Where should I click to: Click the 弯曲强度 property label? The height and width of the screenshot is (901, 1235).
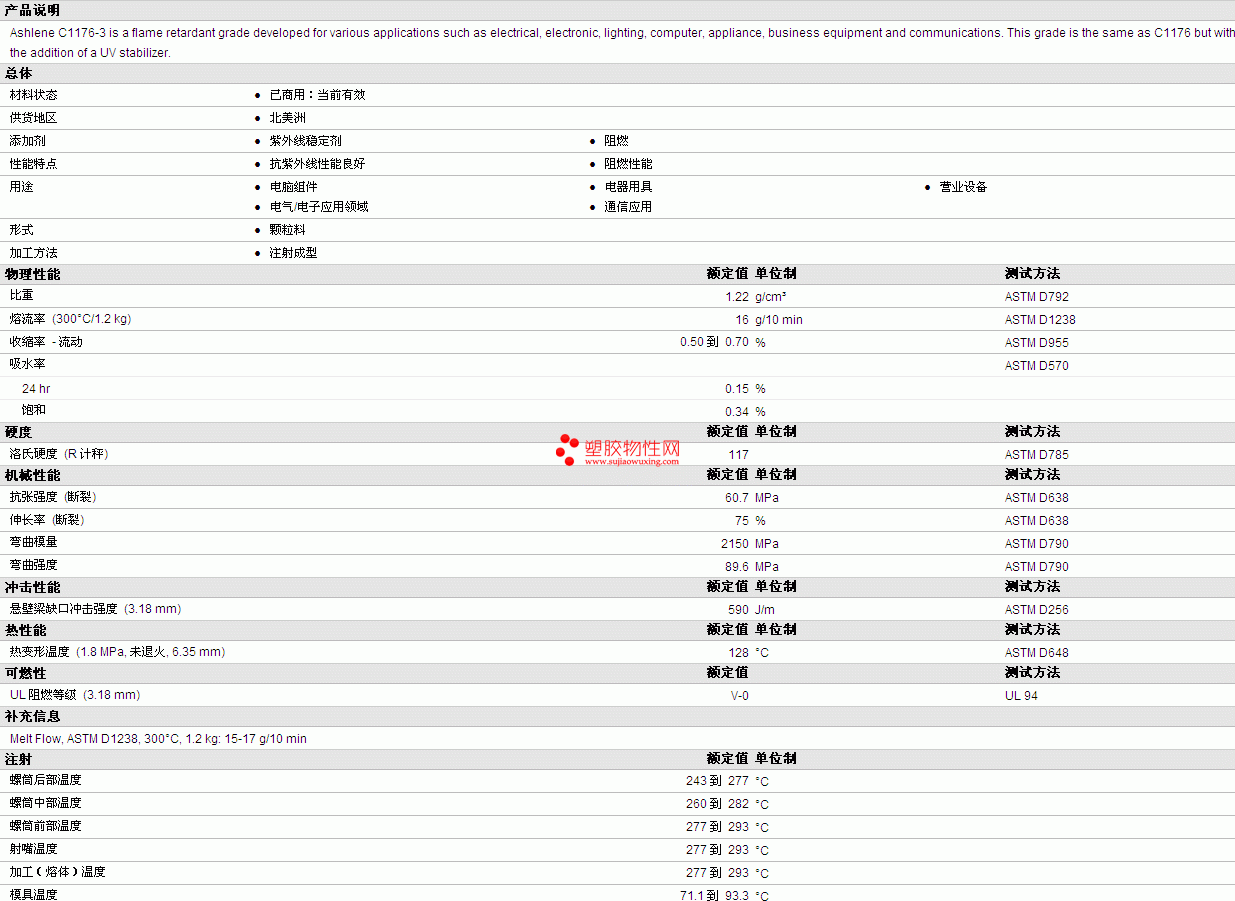(34, 566)
